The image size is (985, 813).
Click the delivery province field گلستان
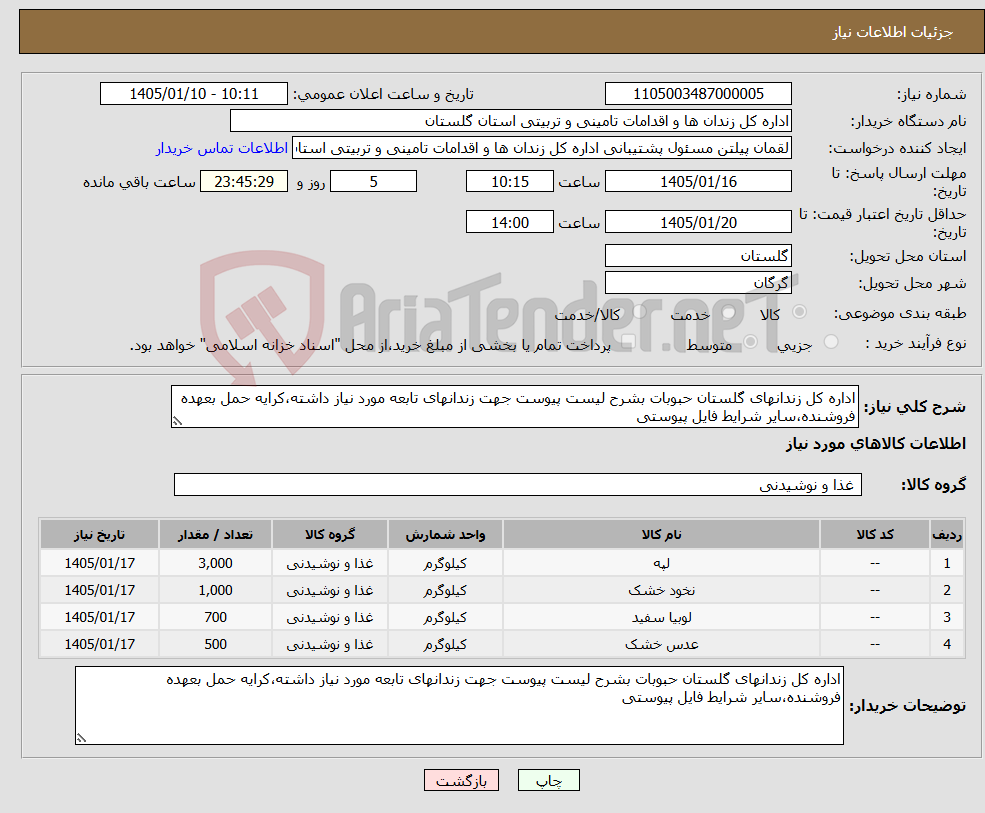(x=698, y=256)
